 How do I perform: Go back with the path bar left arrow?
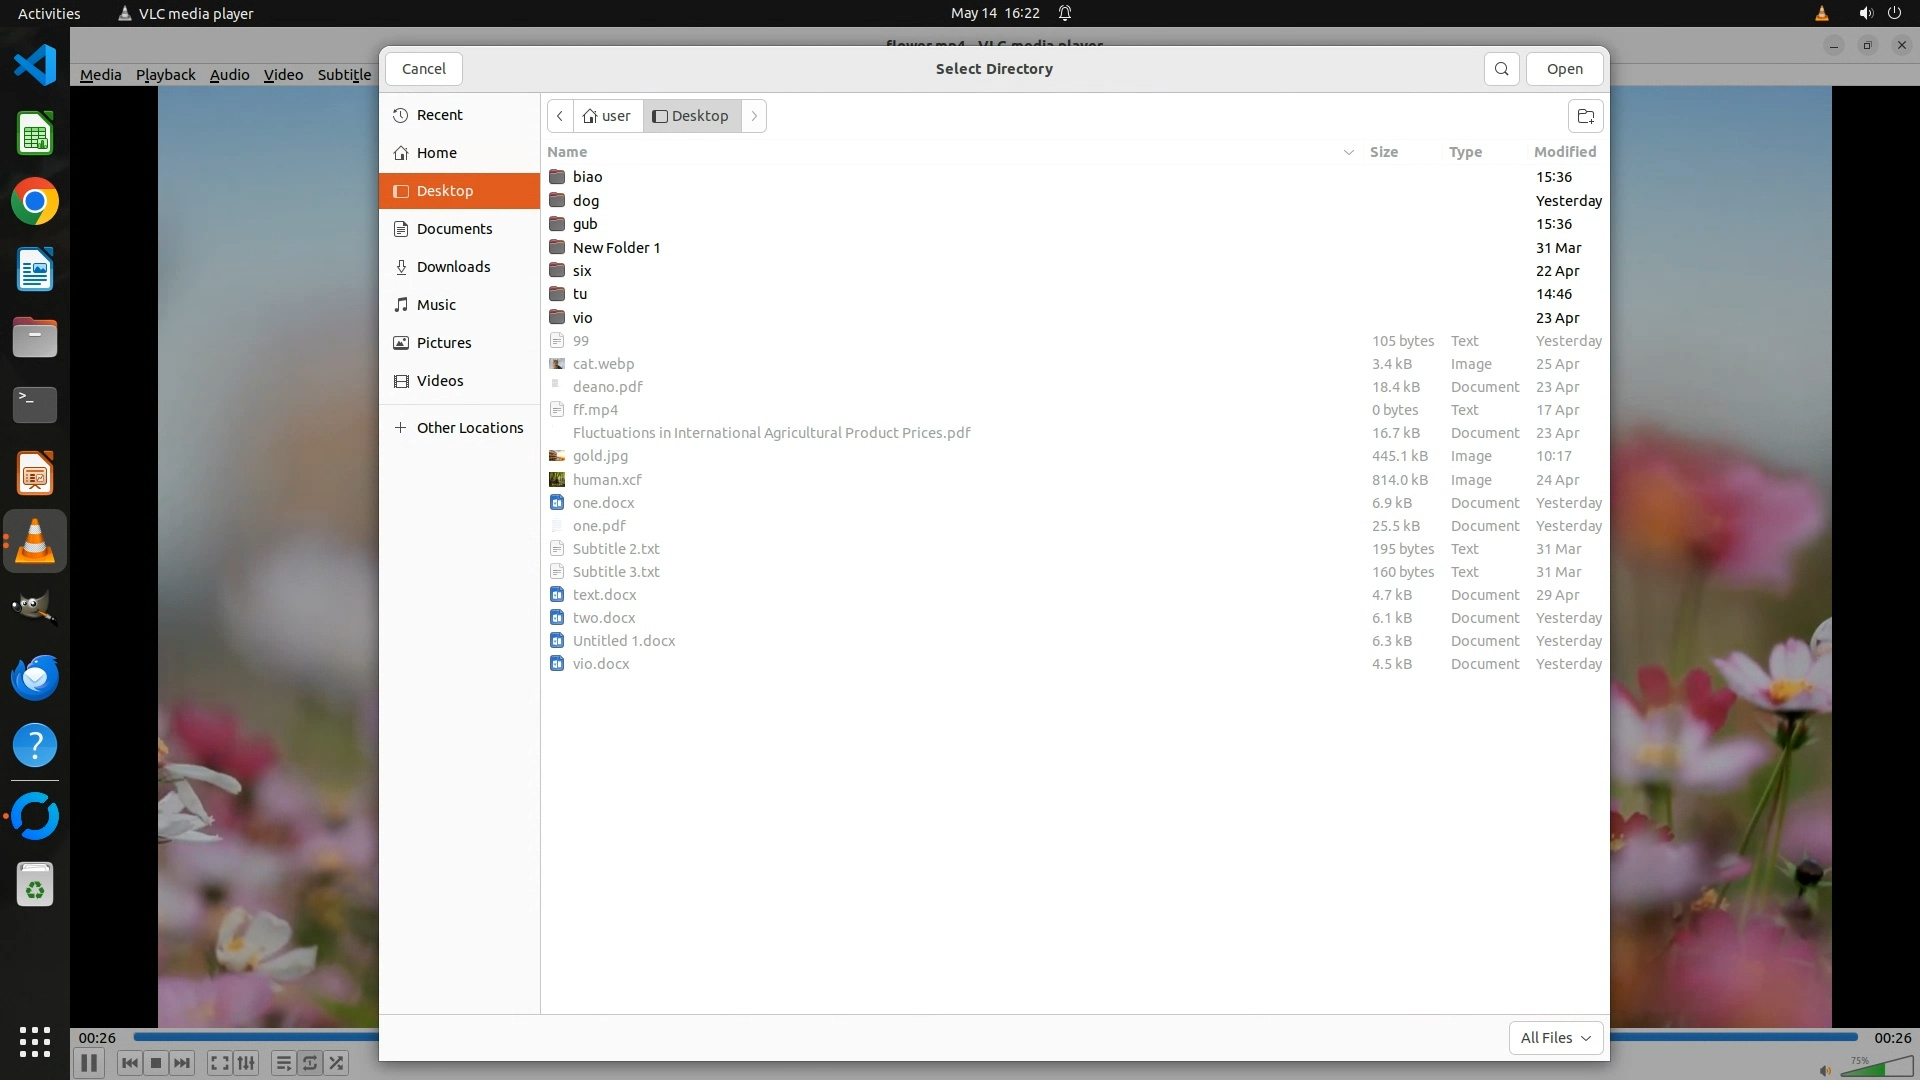(560, 116)
